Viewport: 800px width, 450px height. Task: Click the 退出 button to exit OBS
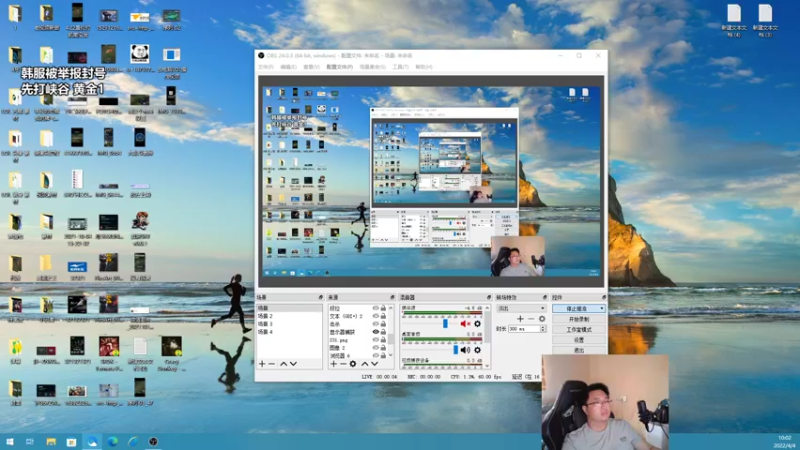coord(579,351)
